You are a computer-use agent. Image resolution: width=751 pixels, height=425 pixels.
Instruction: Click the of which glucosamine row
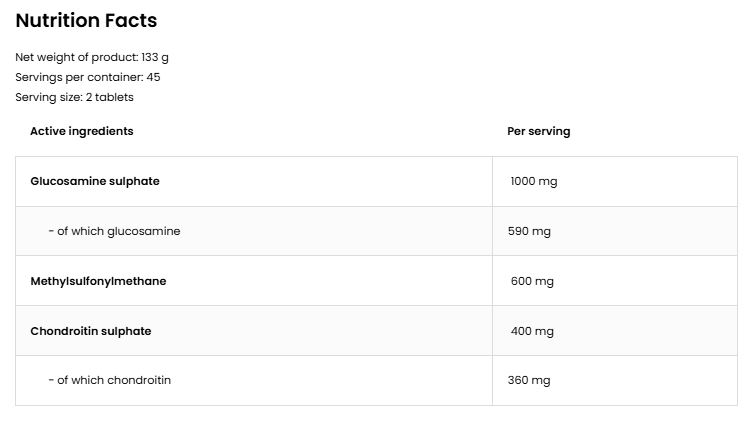[x=376, y=231]
